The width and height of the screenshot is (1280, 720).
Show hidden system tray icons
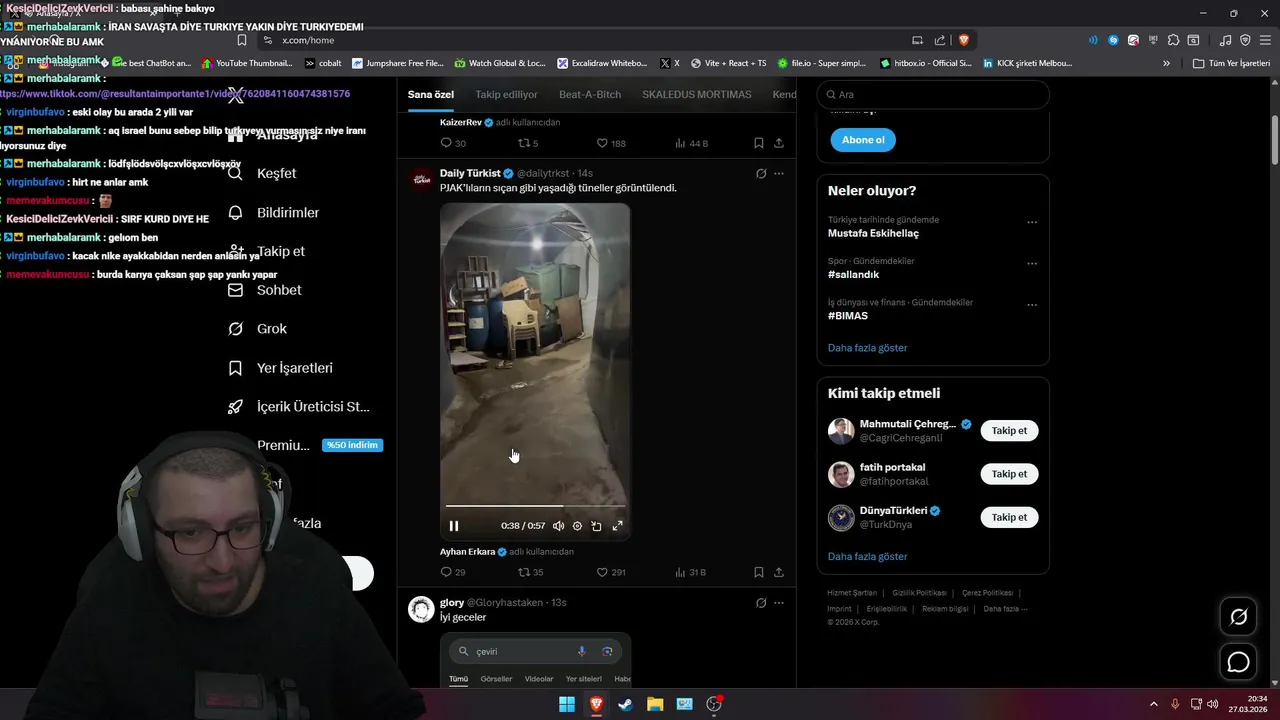tap(1153, 704)
